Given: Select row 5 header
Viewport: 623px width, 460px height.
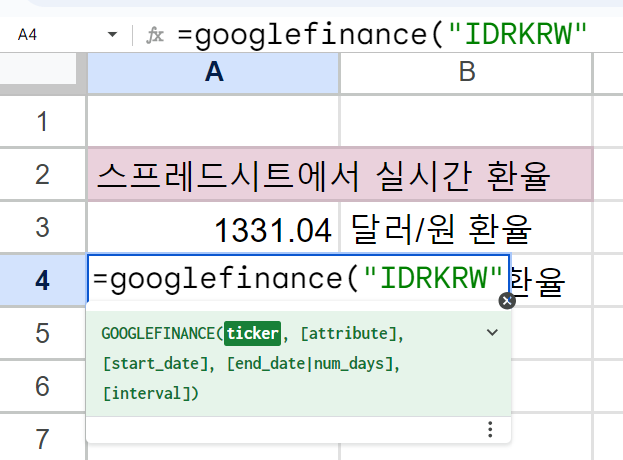Looking at the screenshot, I should (42, 333).
